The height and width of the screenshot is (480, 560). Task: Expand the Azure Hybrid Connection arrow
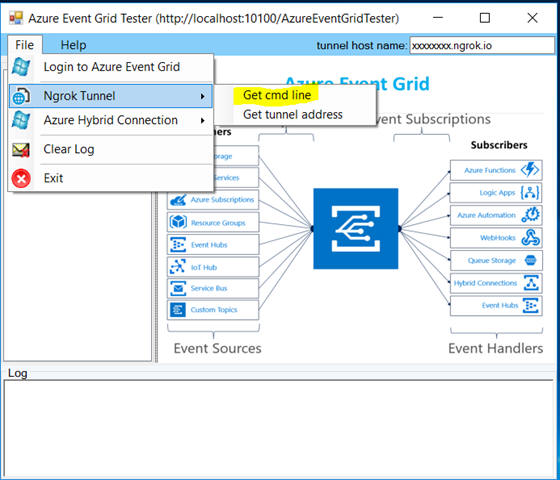pyautogui.click(x=202, y=121)
